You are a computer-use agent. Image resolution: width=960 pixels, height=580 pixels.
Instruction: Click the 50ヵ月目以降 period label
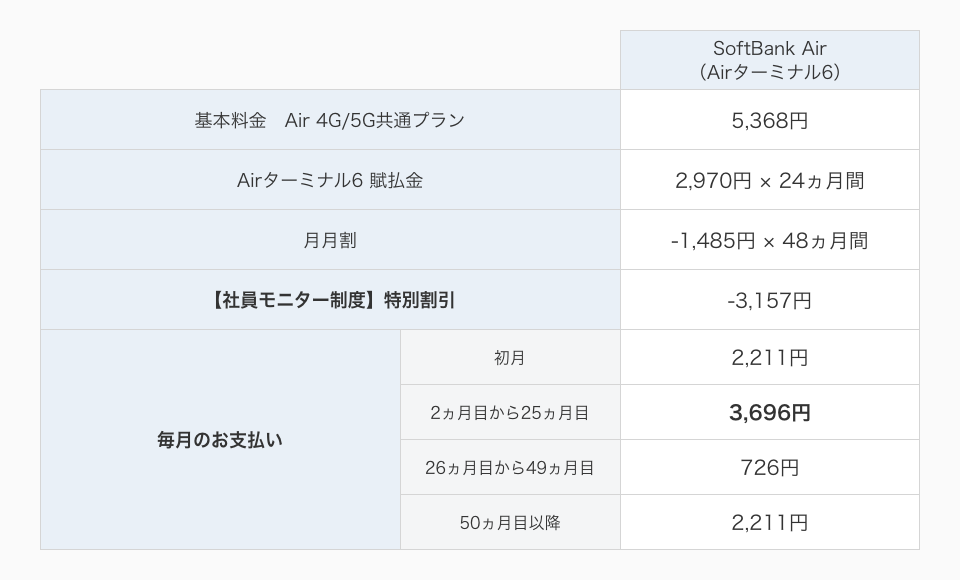tap(510, 522)
